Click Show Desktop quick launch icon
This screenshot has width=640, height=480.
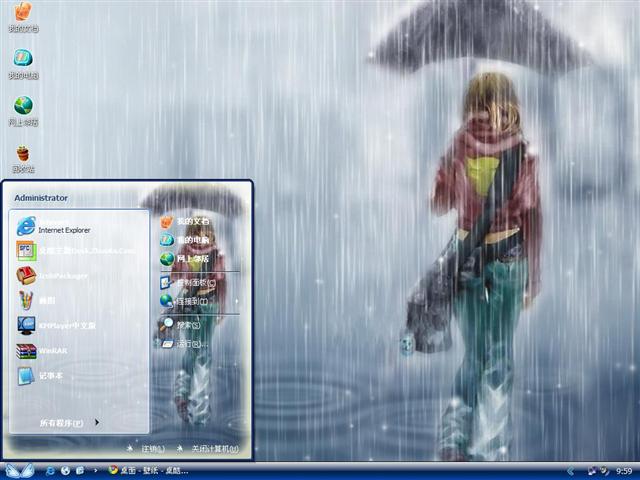[x=80, y=471]
